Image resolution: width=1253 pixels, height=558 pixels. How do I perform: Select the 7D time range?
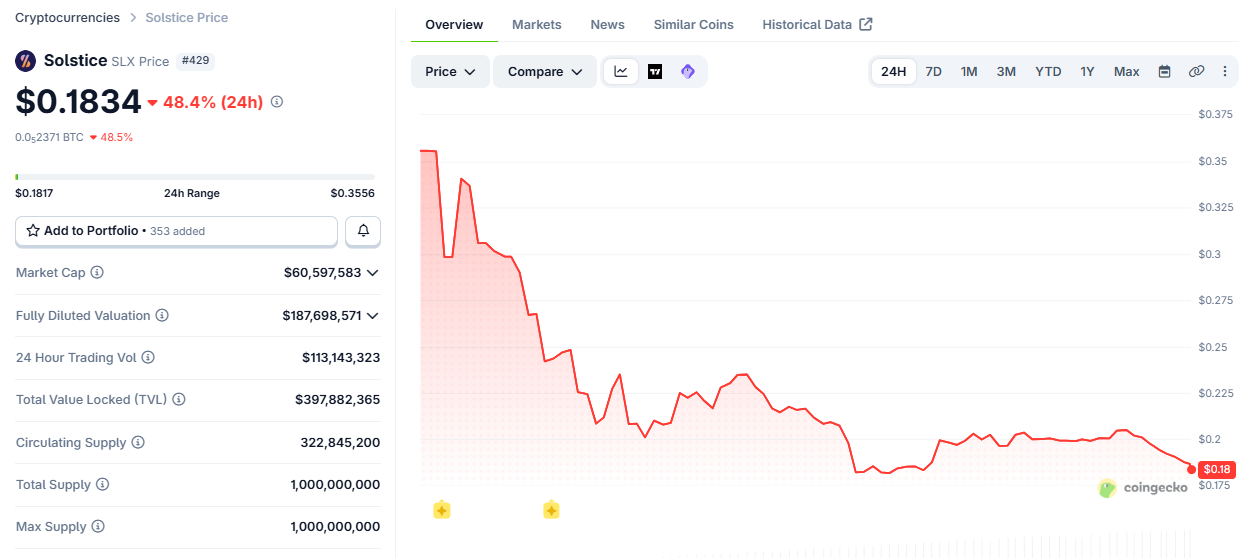pos(933,71)
